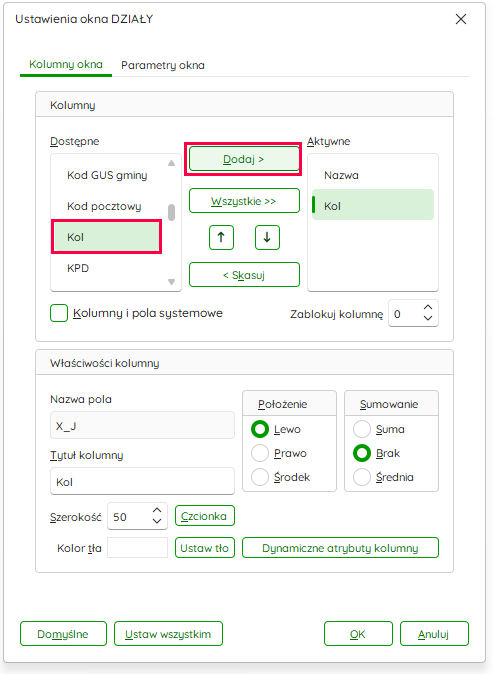Increase Szerokość value with up arrow
The image size is (493, 674).
tap(157, 510)
